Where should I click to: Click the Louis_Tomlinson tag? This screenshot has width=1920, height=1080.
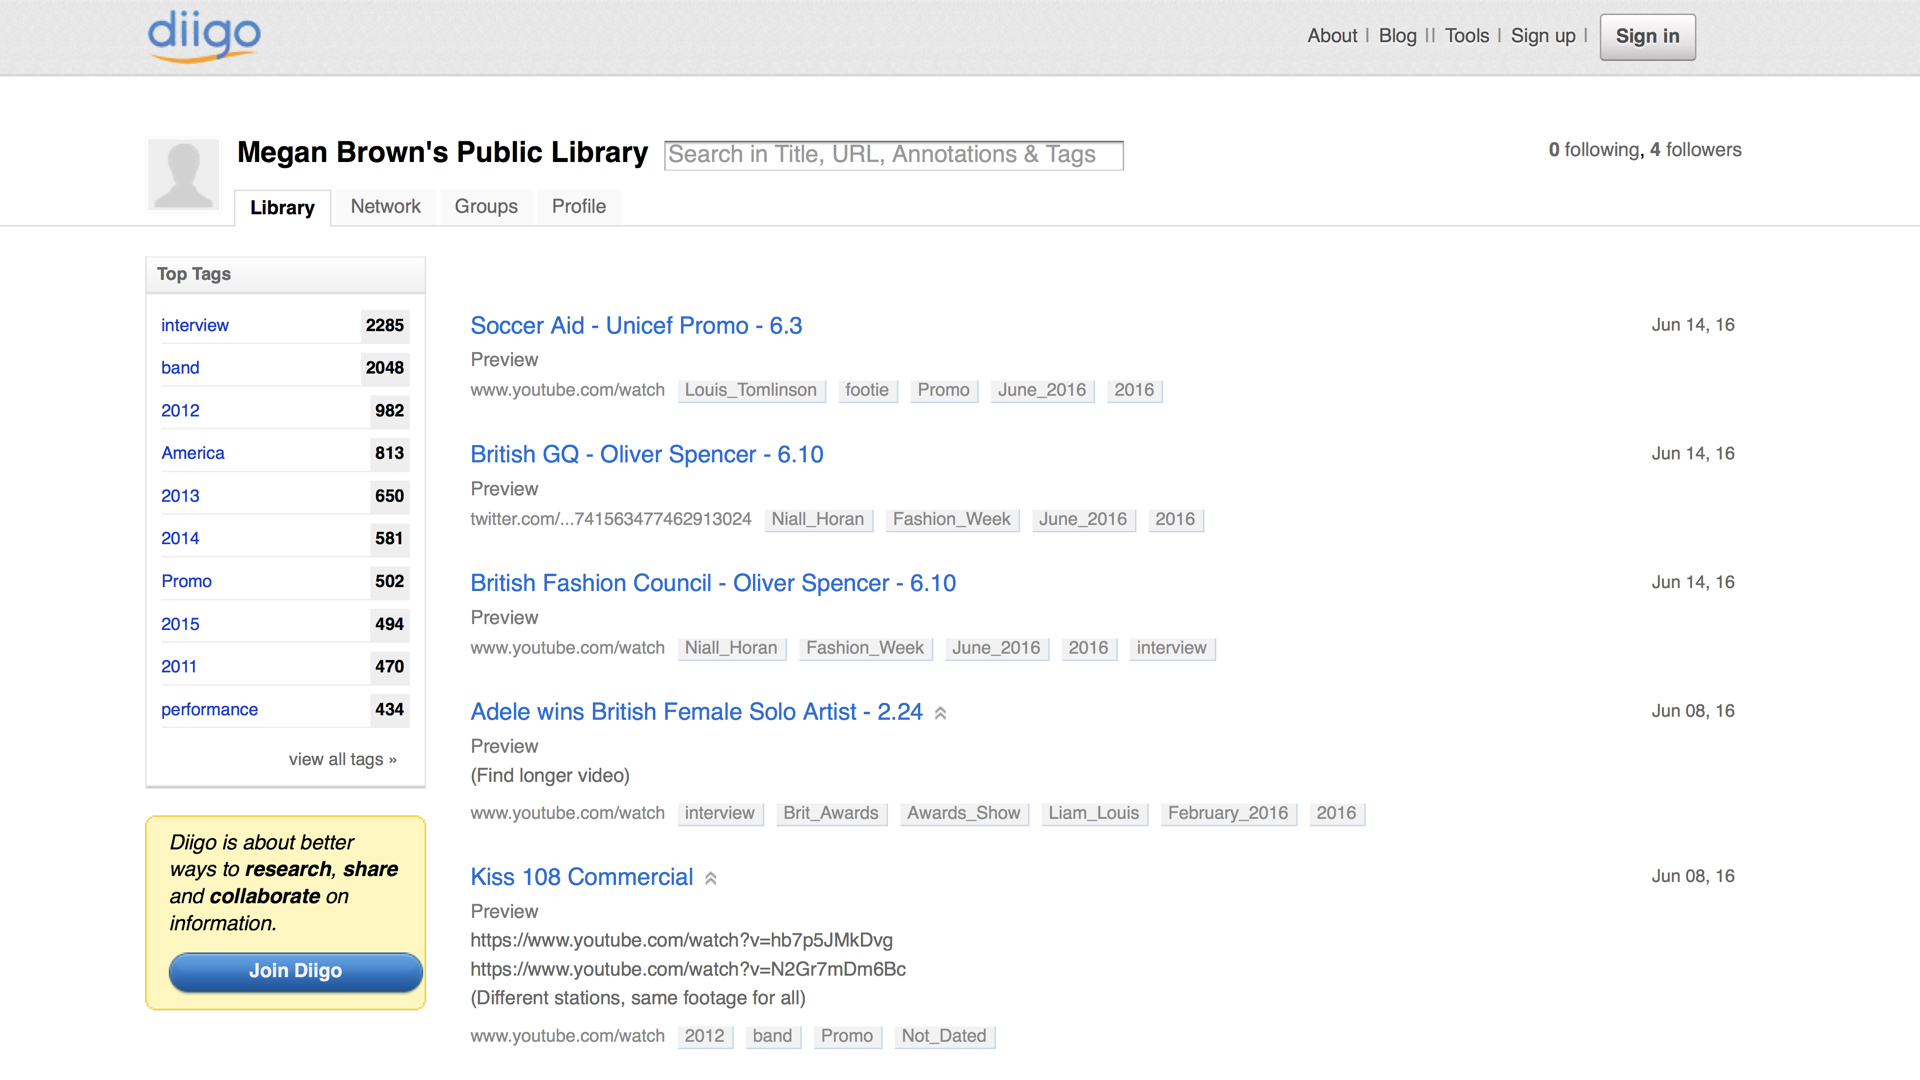(751, 390)
